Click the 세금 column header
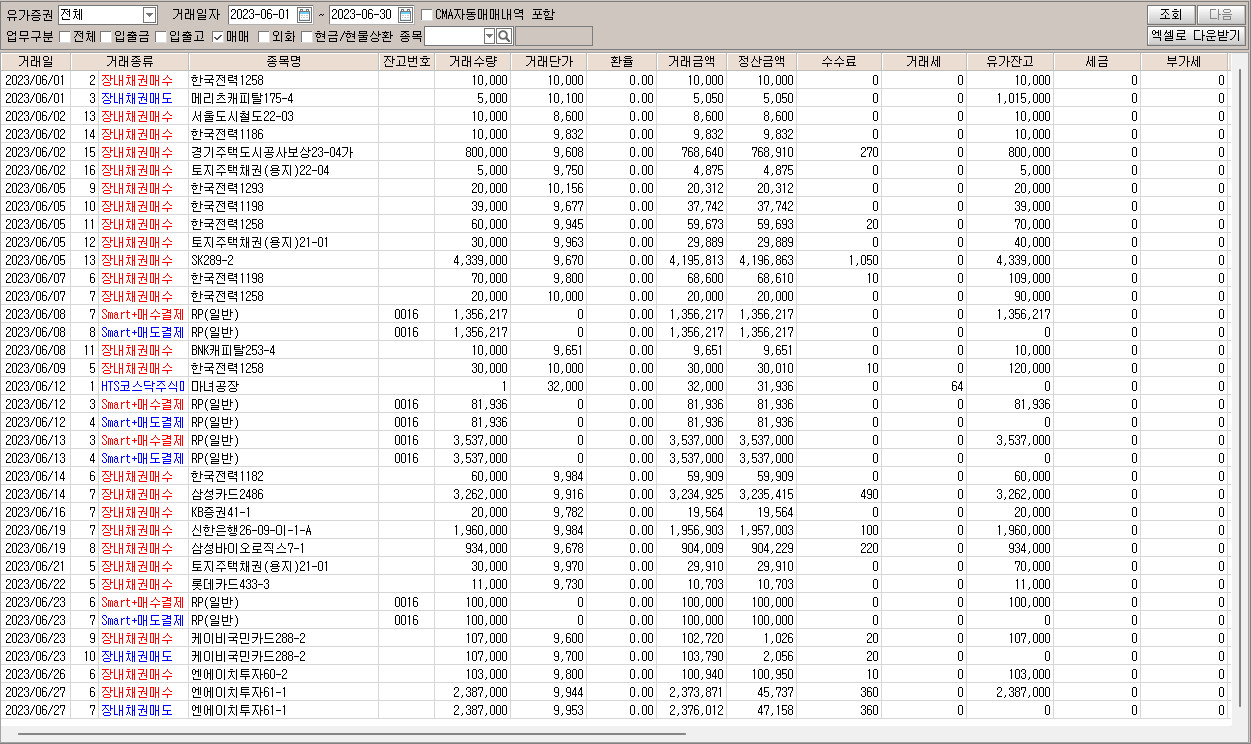This screenshot has width=1251, height=744. pos(1097,62)
